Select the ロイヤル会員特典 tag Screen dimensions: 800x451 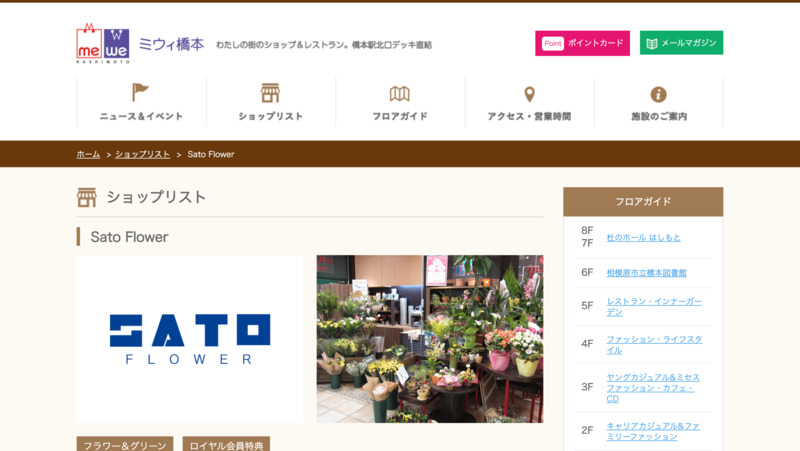[x=226, y=445]
